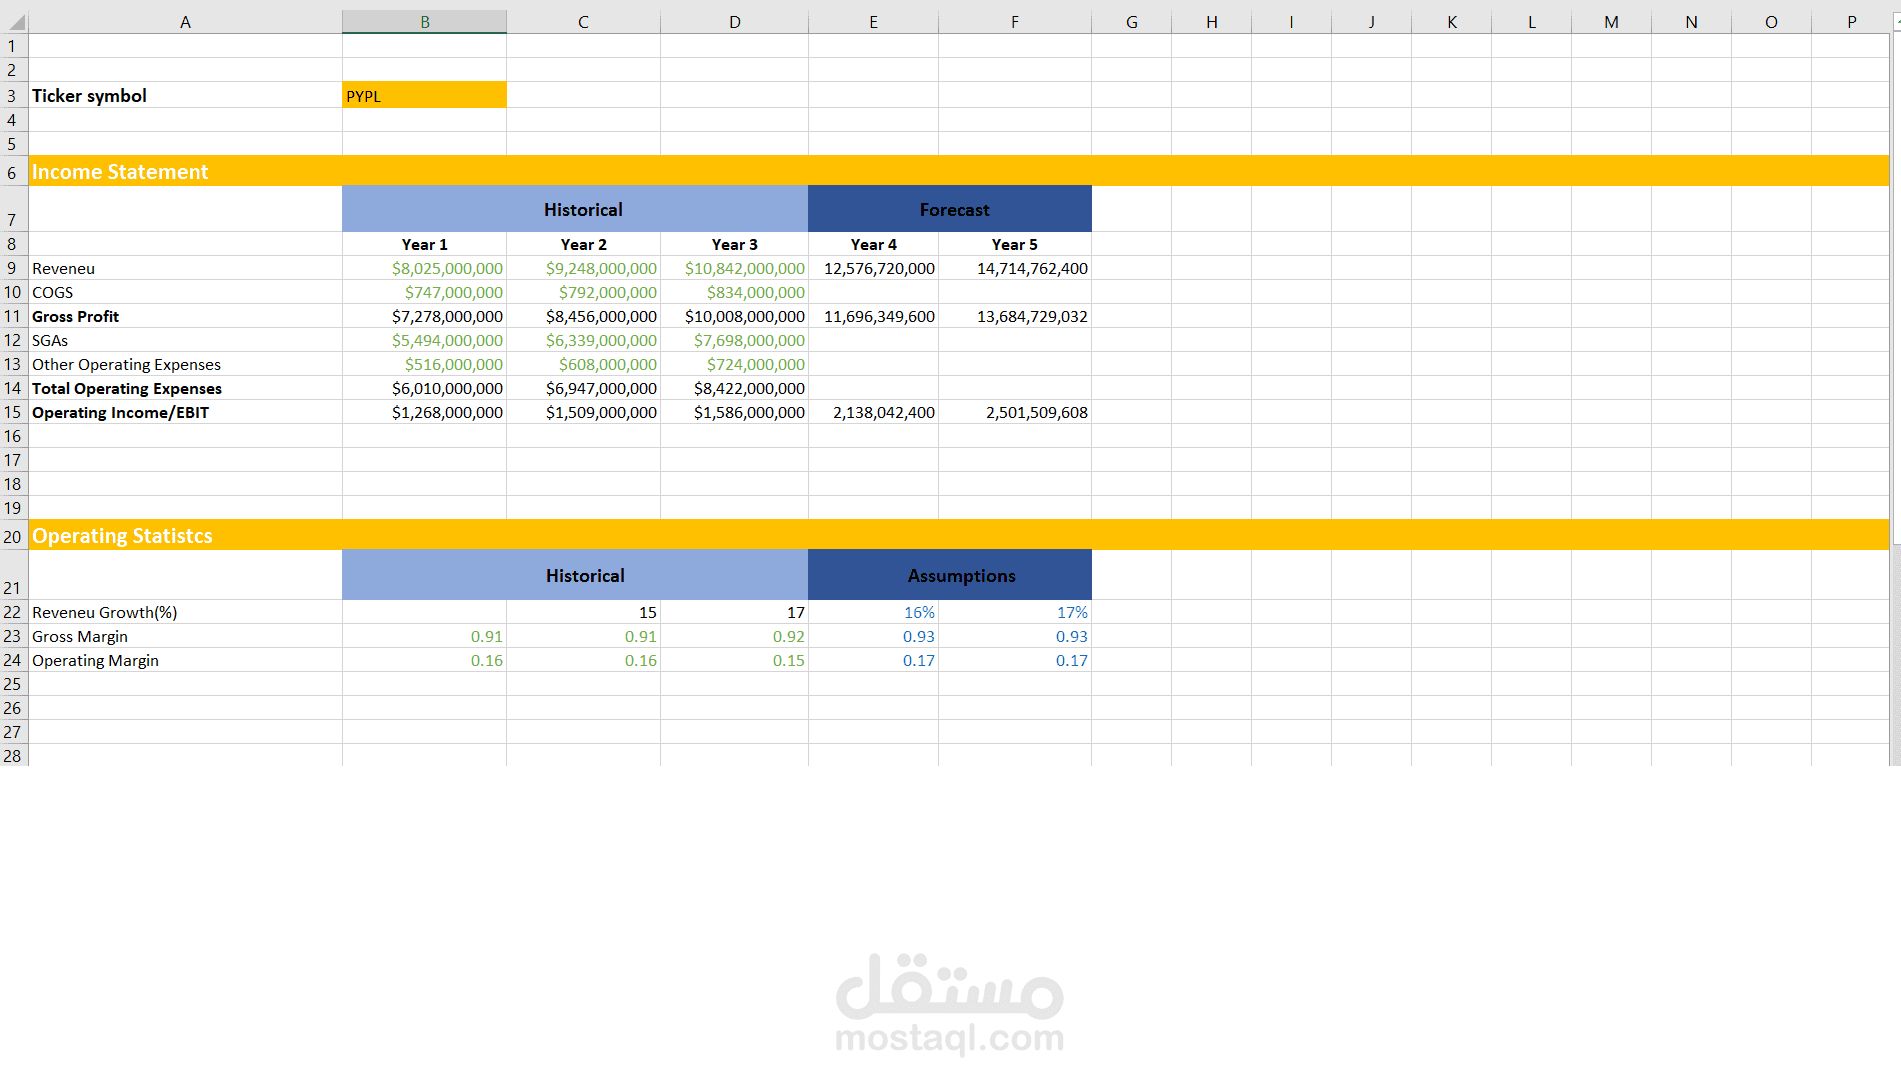Screen dimensions: 1901x1080
Task: Click EBIT value $1,586,000,000
Action: click(x=734, y=412)
